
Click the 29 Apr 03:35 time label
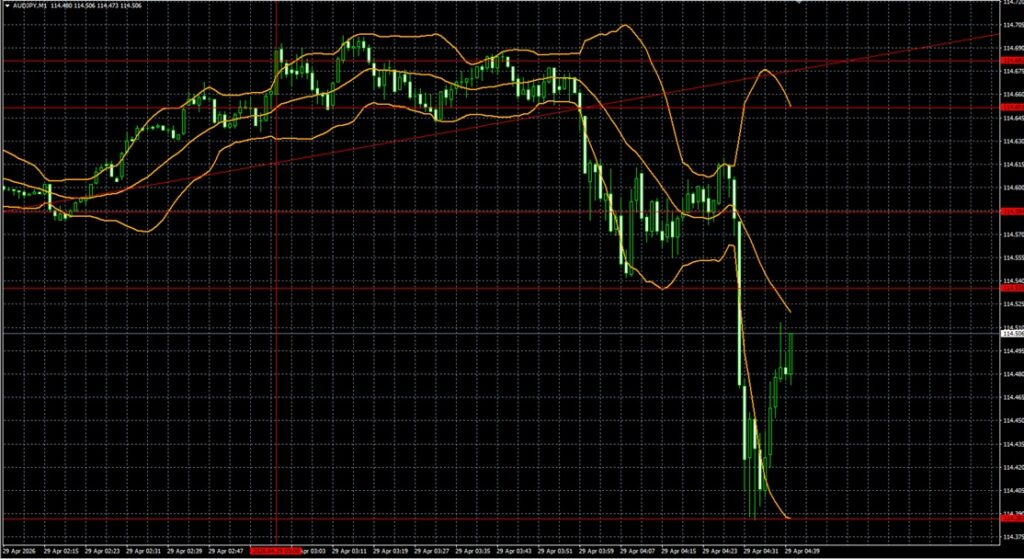[472, 551]
